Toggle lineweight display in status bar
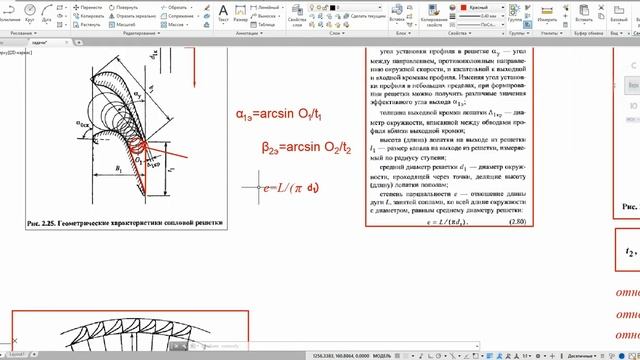The image size is (640, 360). 490,356
